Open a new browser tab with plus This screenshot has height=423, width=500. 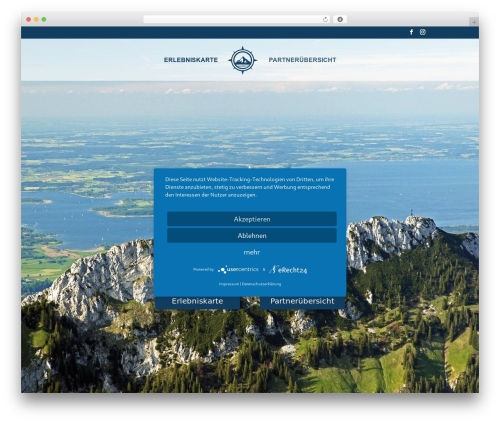click(474, 22)
